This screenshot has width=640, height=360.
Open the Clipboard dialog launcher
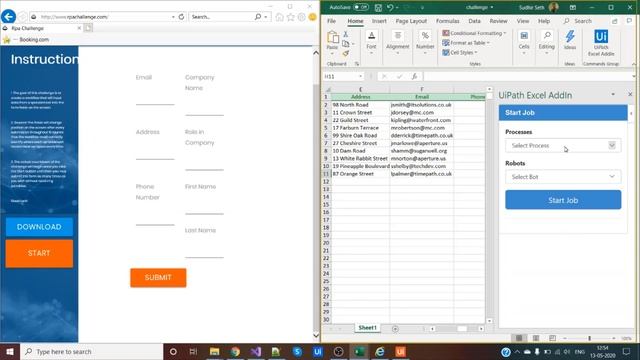pos(356,64)
